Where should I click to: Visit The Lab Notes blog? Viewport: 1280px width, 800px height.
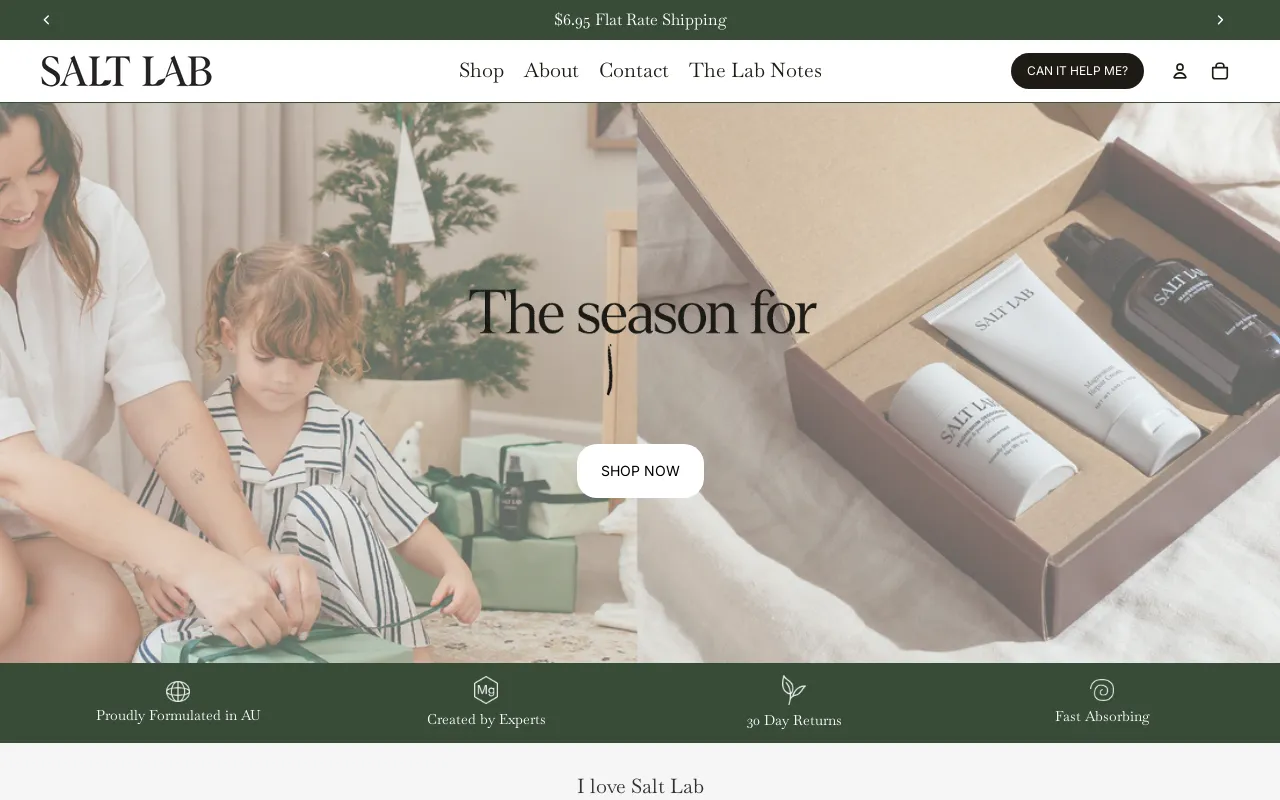[x=755, y=71]
